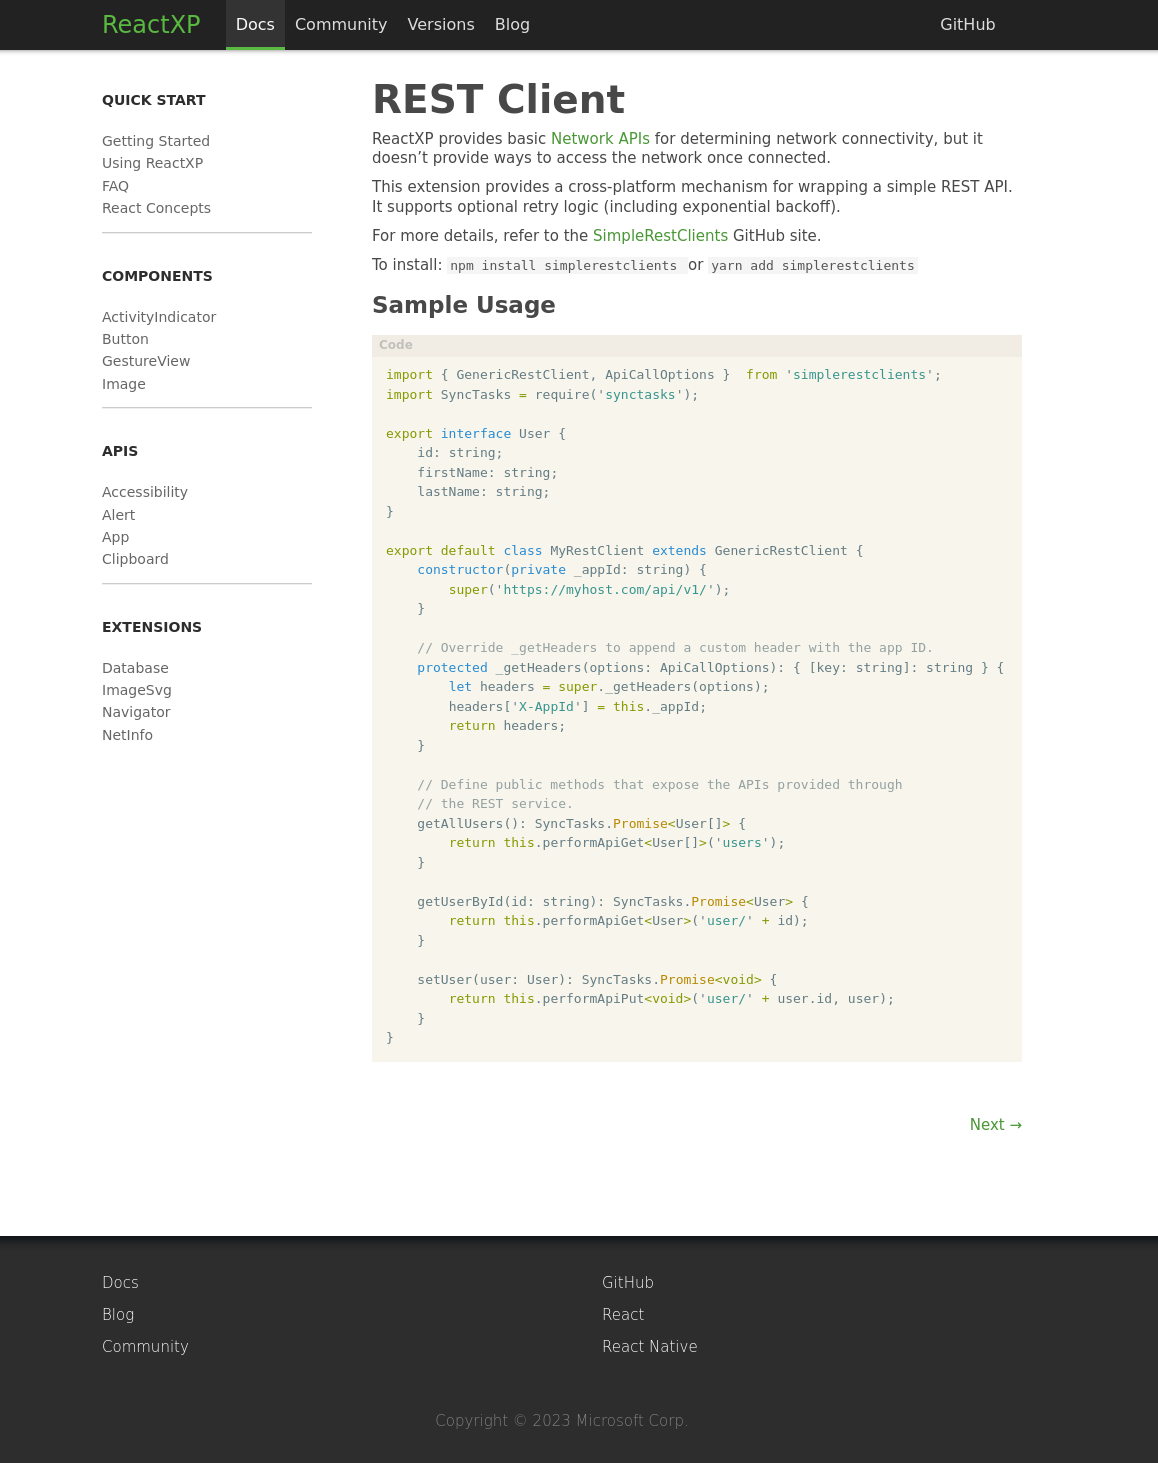1158x1463 pixels.
Task: Open the Accessibility API docs
Action: click(x=144, y=492)
